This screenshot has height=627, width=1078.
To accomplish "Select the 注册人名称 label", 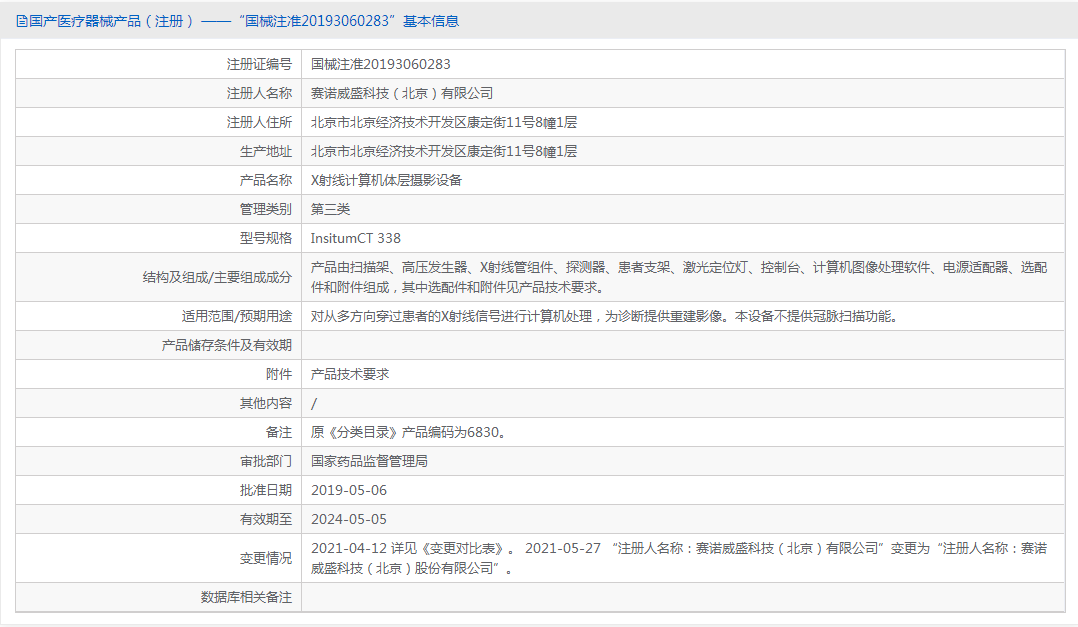I will coord(259,93).
